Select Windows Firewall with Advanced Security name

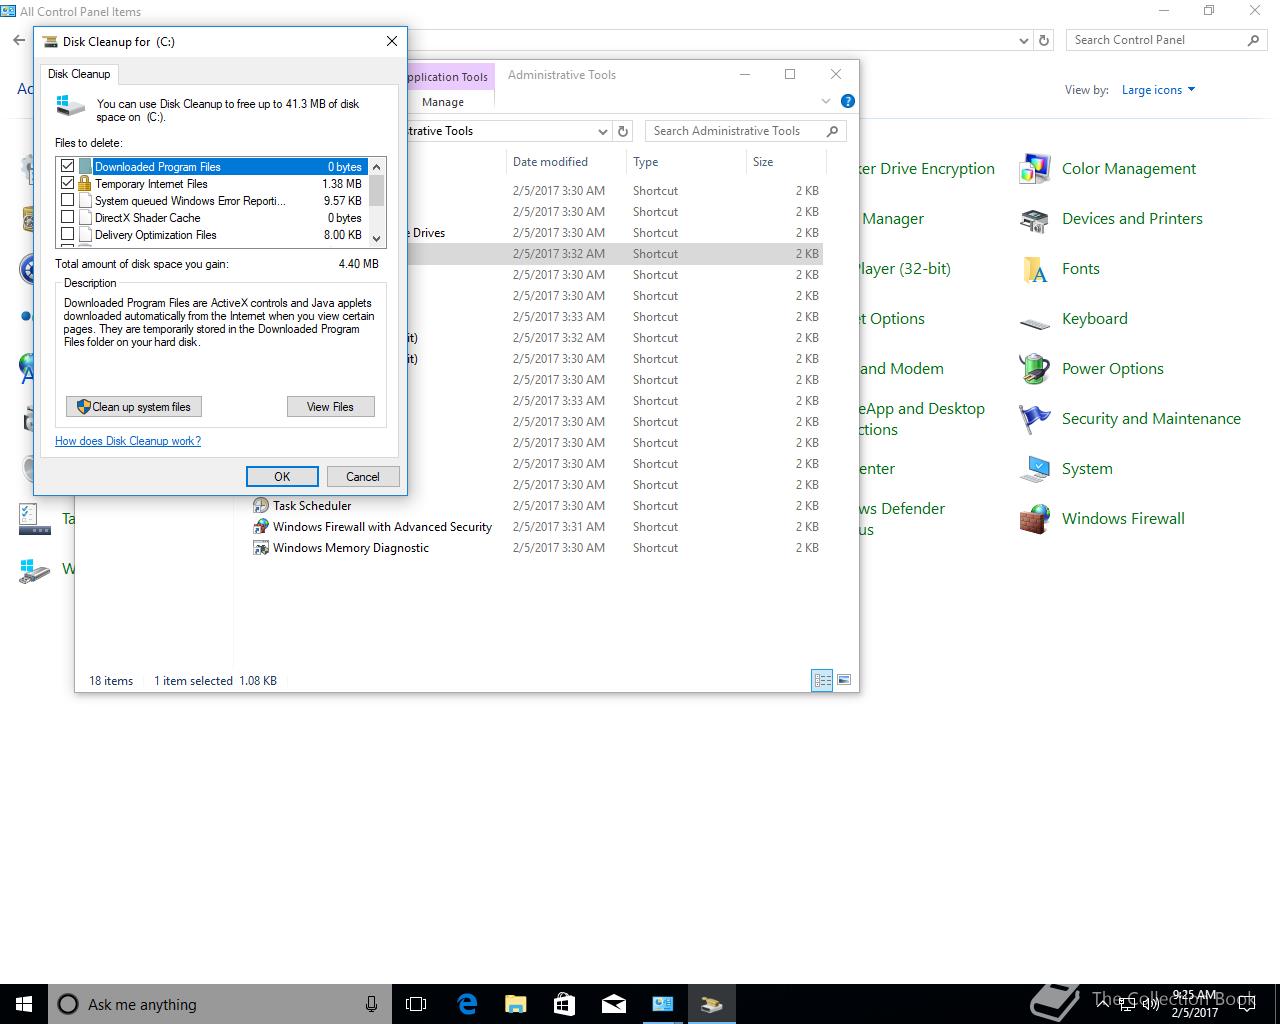click(382, 527)
